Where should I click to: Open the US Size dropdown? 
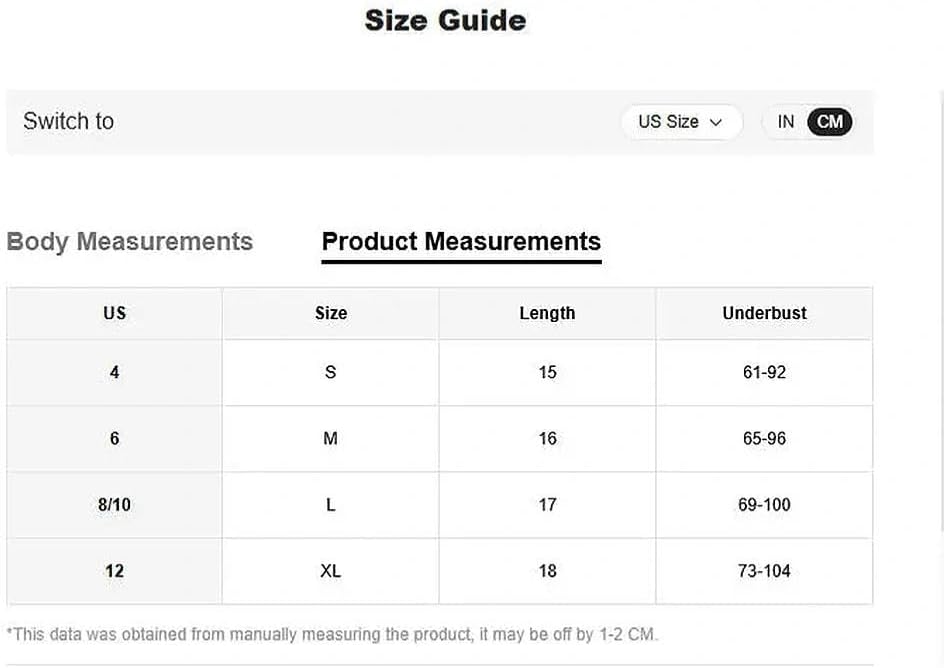point(682,122)
